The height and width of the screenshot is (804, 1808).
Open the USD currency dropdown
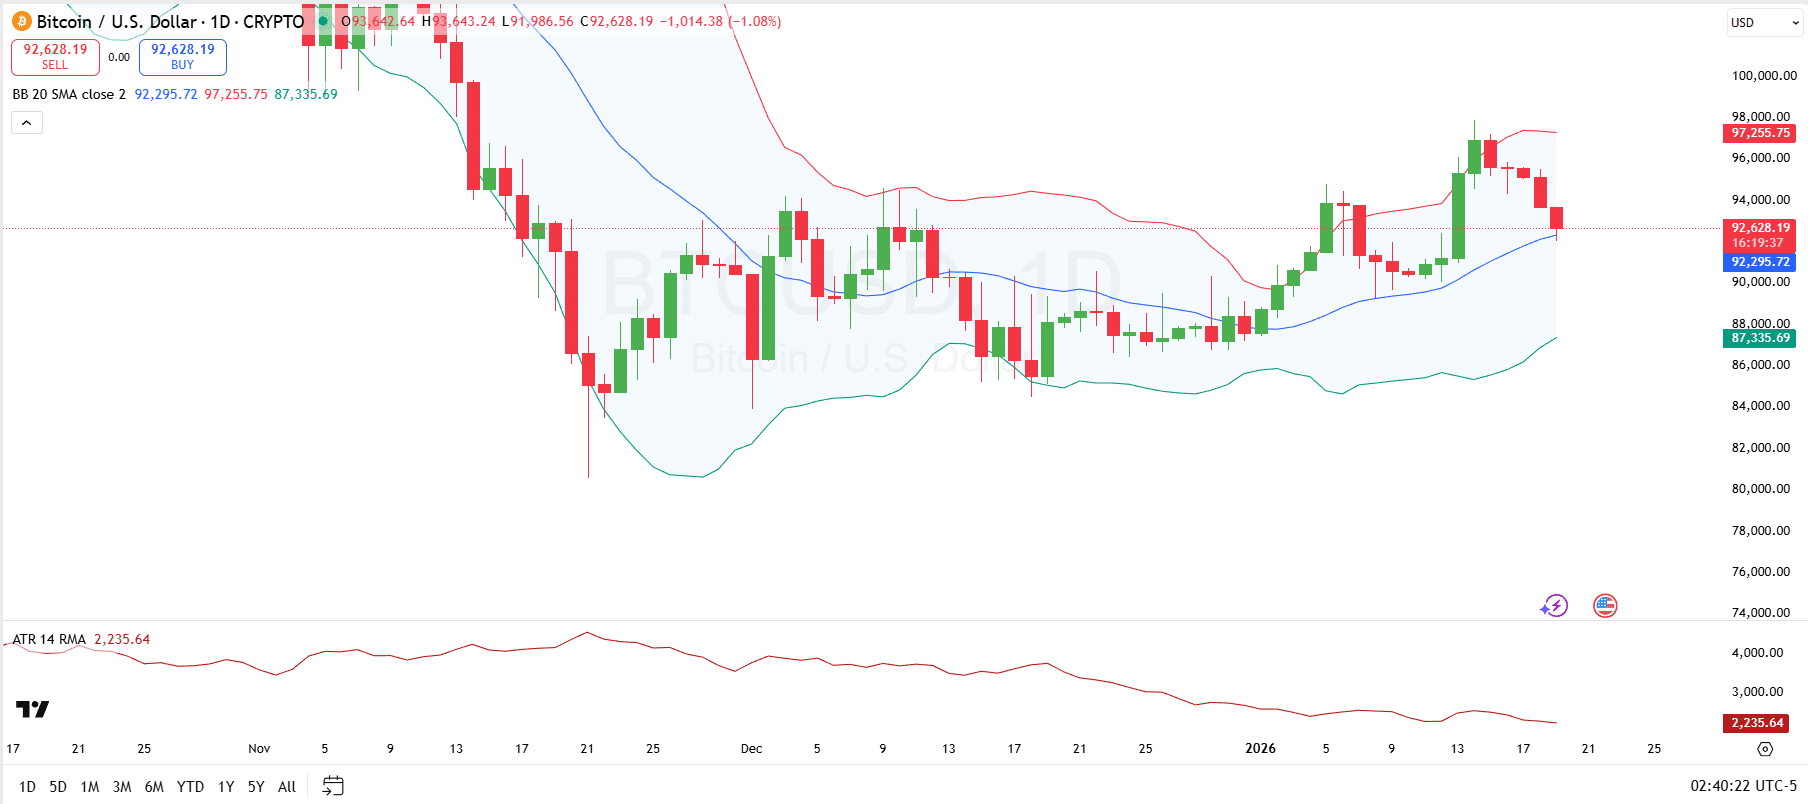point(1765,23)
